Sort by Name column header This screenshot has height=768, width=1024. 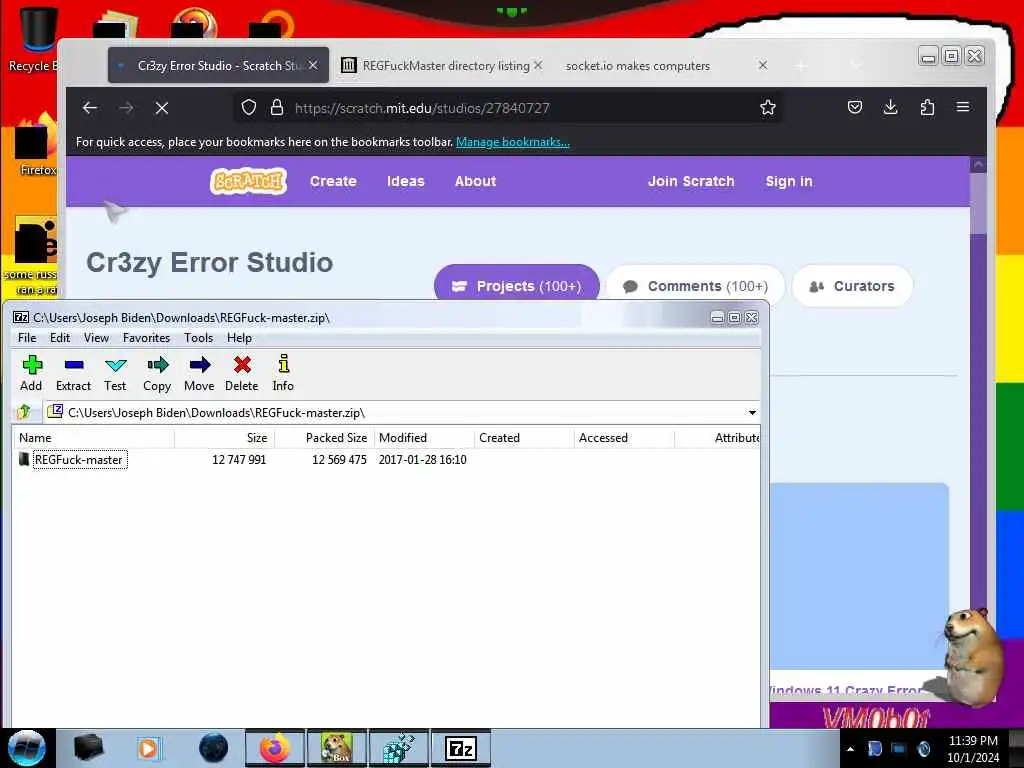click(x=94, y=438)
